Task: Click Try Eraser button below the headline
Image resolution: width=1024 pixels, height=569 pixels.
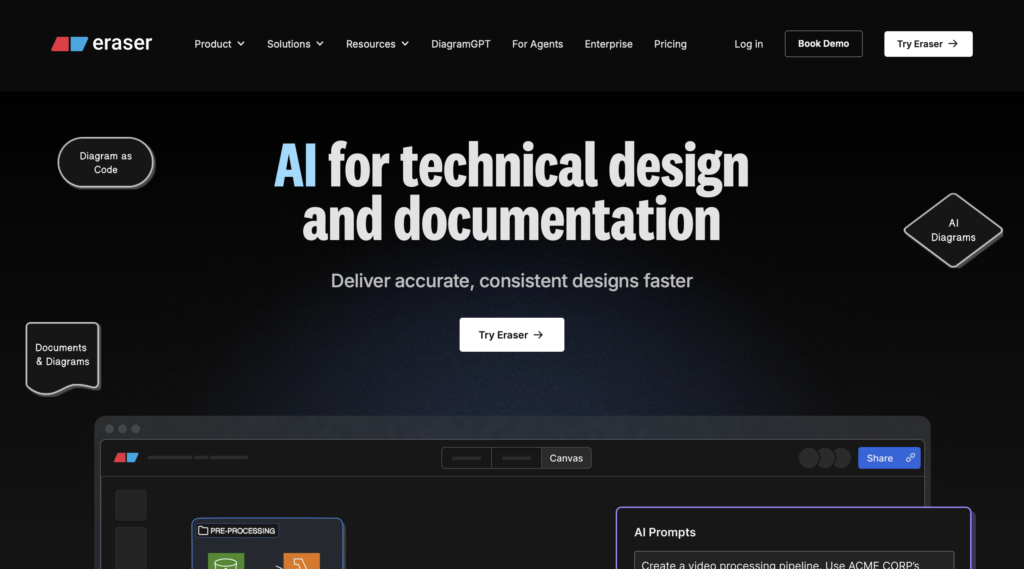Action: pos(511,334)
